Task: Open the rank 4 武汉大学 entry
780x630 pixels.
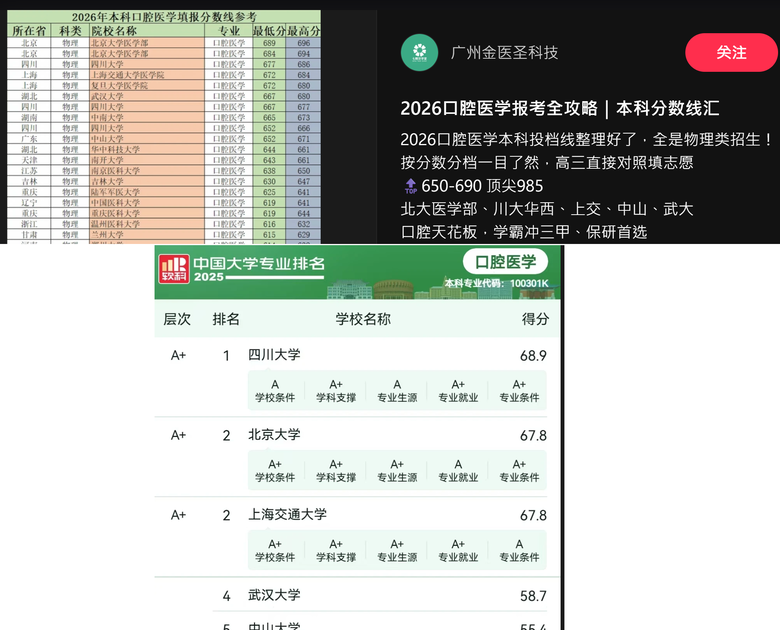Action: tap(274, 595)
